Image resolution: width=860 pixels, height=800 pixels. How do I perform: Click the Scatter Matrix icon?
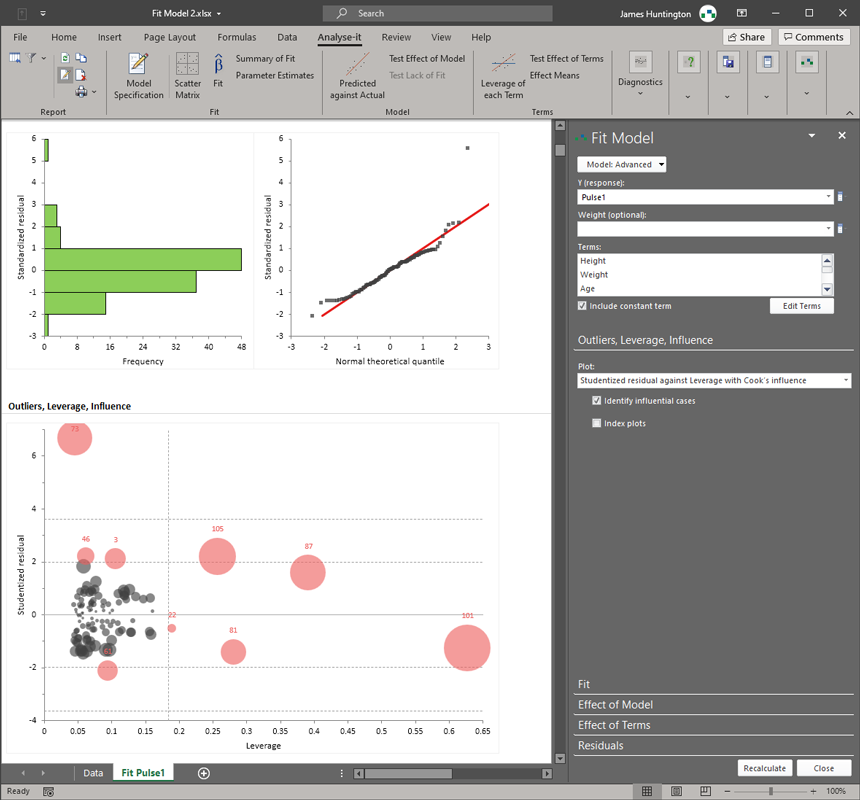click(x=188, y=75)
